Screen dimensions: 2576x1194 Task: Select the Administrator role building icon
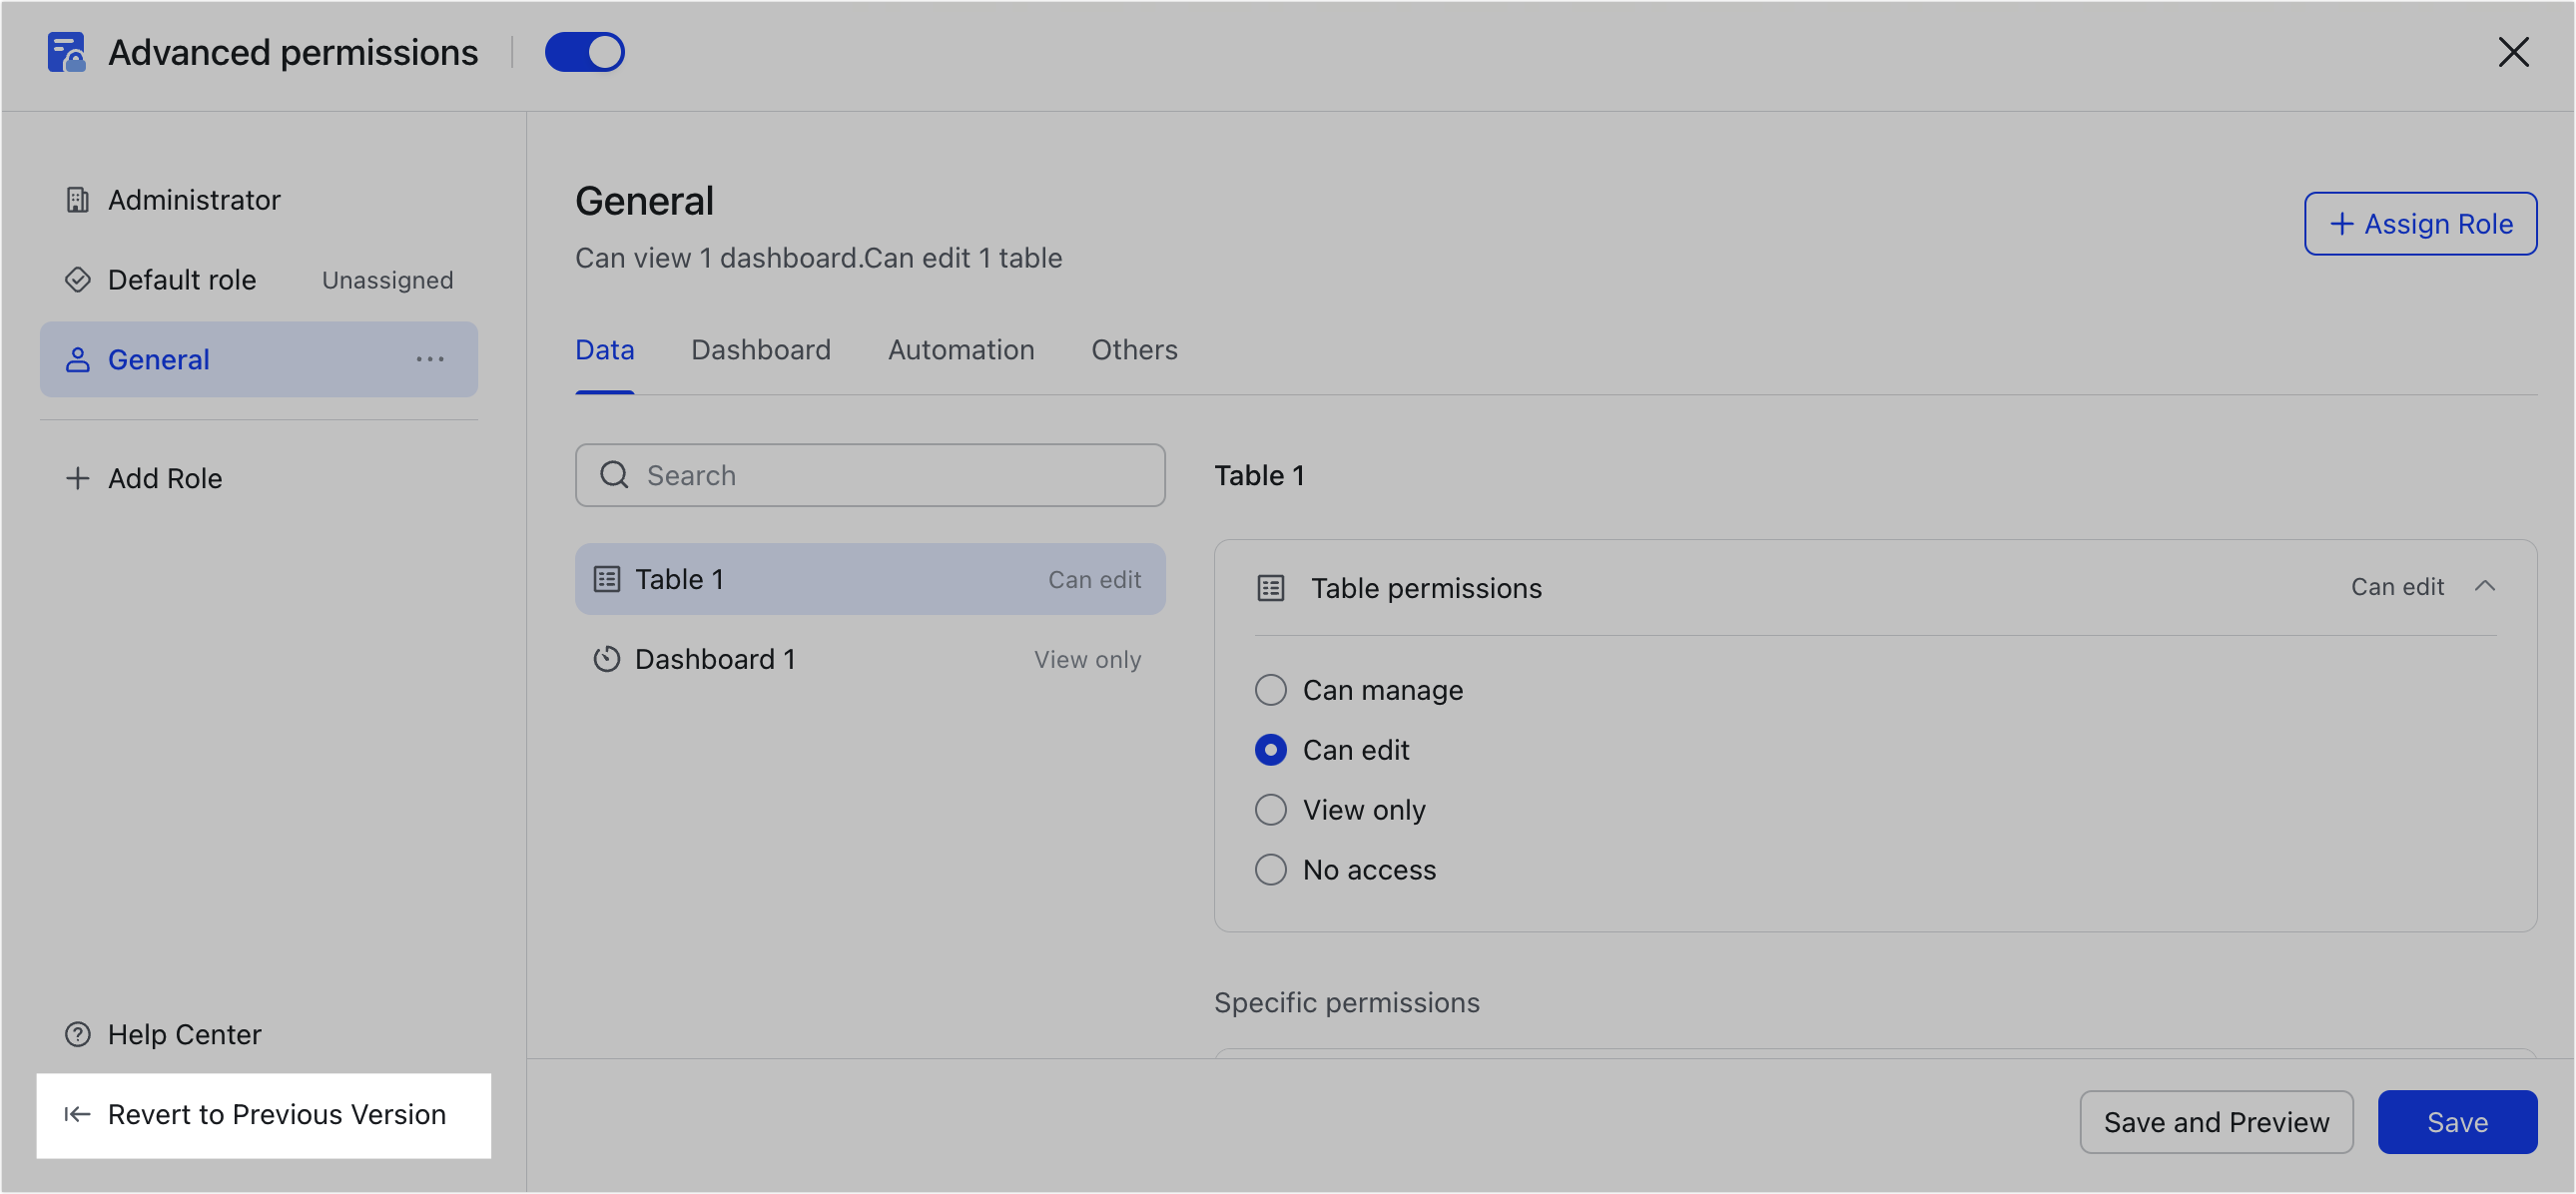click(x=78, y=199)
